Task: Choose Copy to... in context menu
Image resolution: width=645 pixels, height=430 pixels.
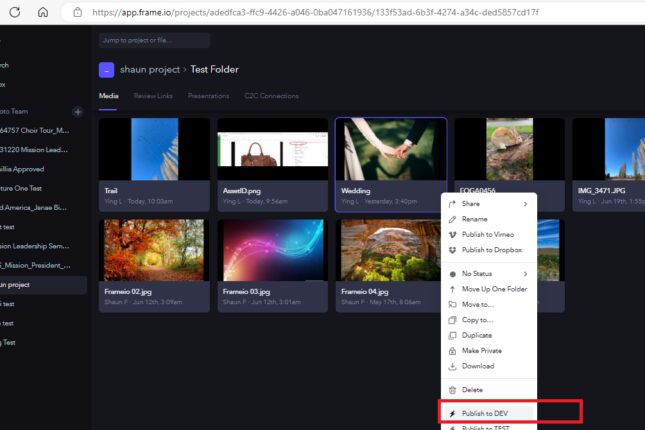Action: (x=477, y=320)
